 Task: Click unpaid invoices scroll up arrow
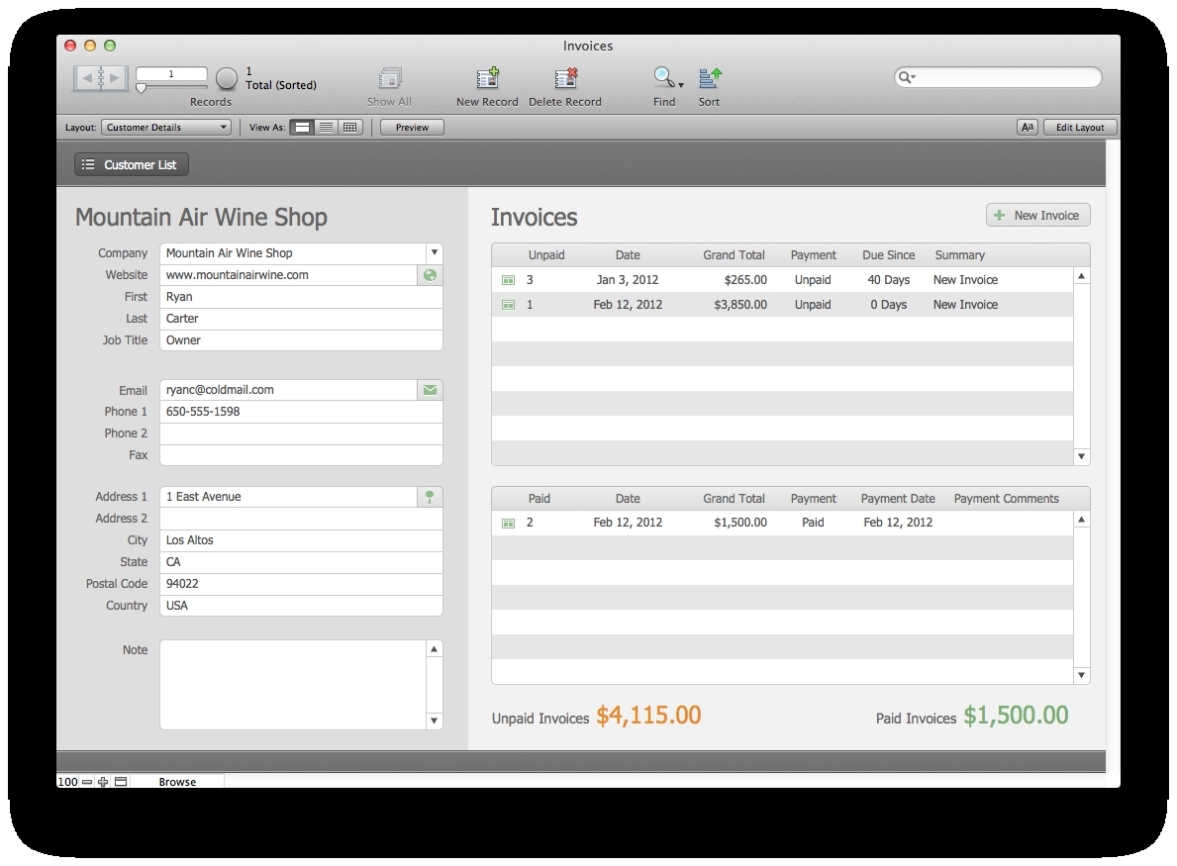[1081, 276]
